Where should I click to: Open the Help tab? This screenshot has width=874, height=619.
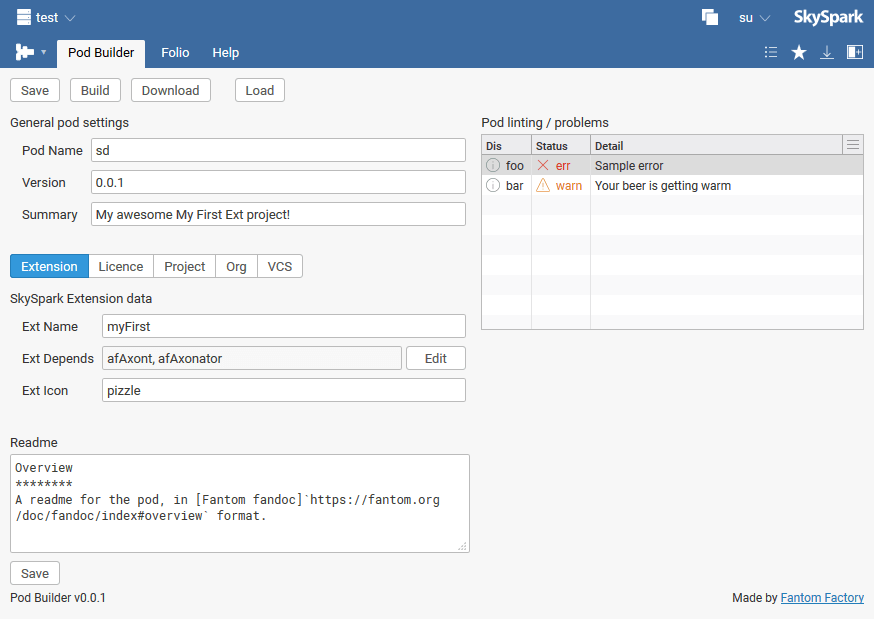pyautogui.click(x=225, y=53)
